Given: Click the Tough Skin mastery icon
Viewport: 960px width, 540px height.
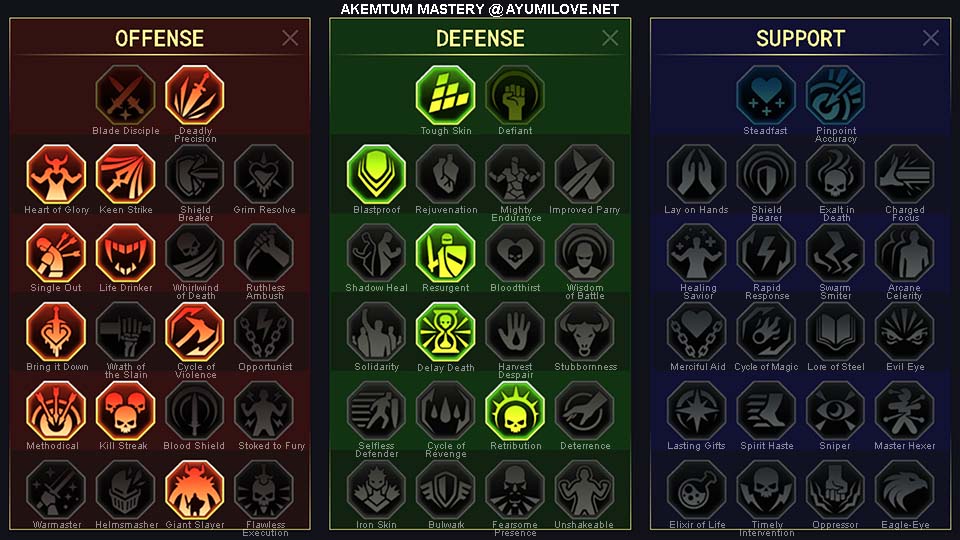Looking at the screenshot, I should point(446,96).
